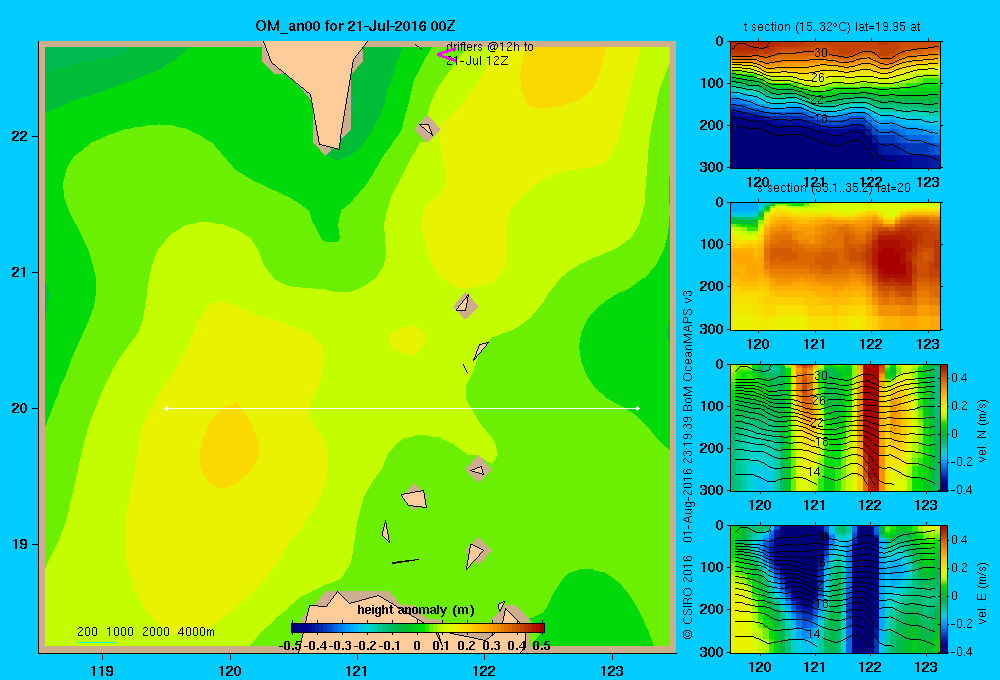This screenshot has height=680, width=1000.
Task: Click the vertical CSIRO BoM OceanMAPS v3 credit text
Action: [688, 464]
